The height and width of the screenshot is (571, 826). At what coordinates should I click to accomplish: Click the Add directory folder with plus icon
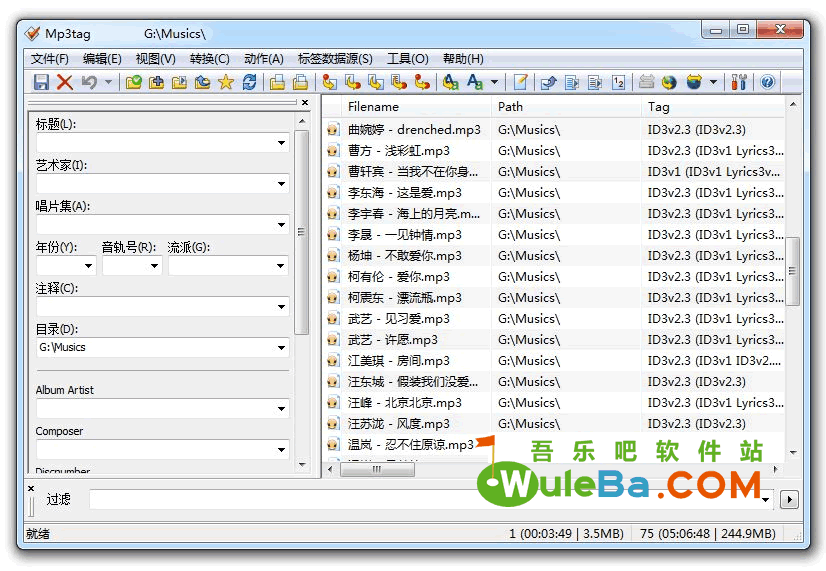pos(156,82)
